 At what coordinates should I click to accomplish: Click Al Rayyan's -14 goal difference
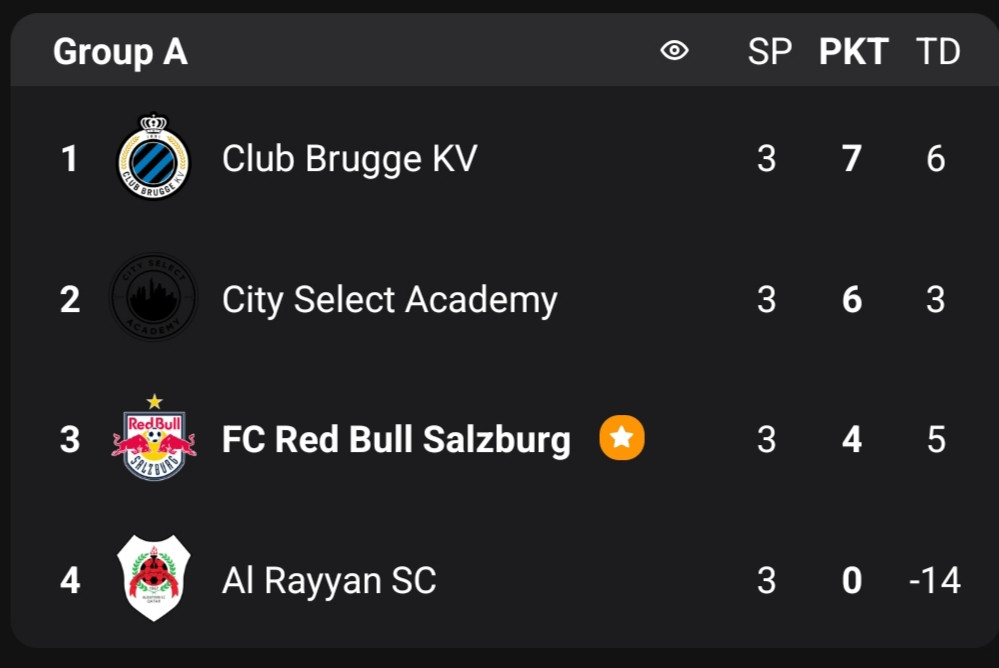[934, 580]
